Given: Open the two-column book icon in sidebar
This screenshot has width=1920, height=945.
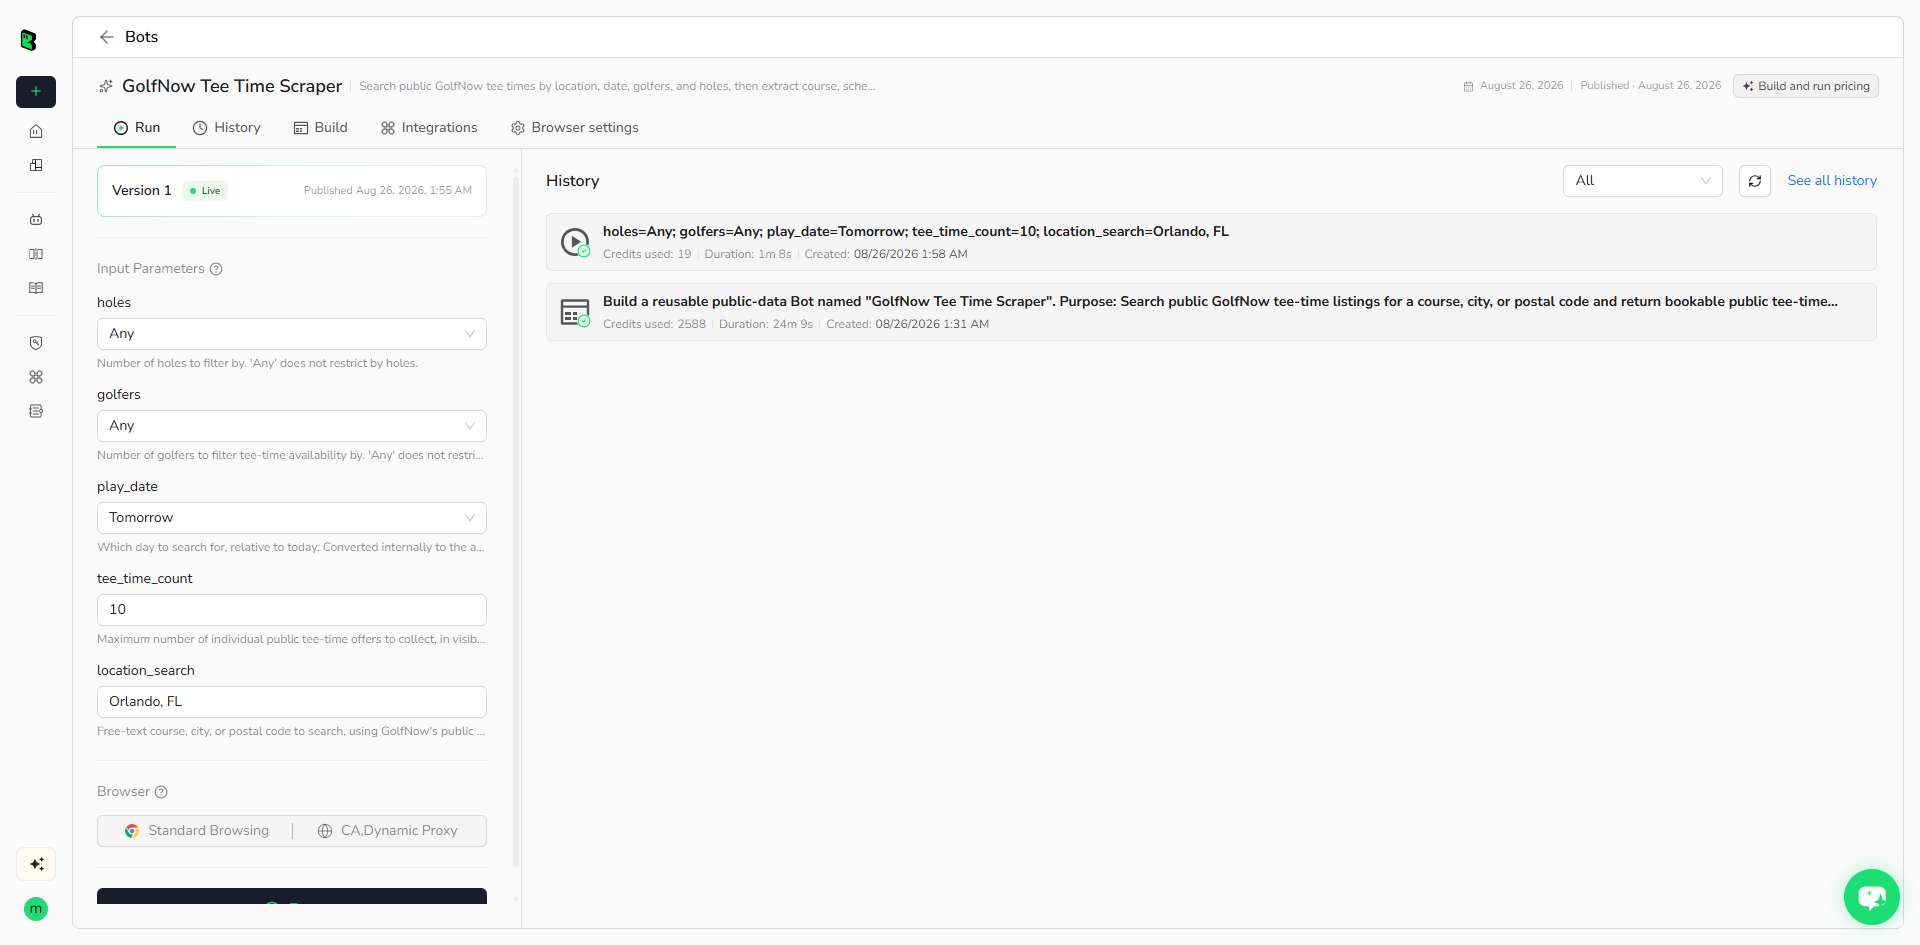Looking at the screenshot, I should (x=36, y=254).
